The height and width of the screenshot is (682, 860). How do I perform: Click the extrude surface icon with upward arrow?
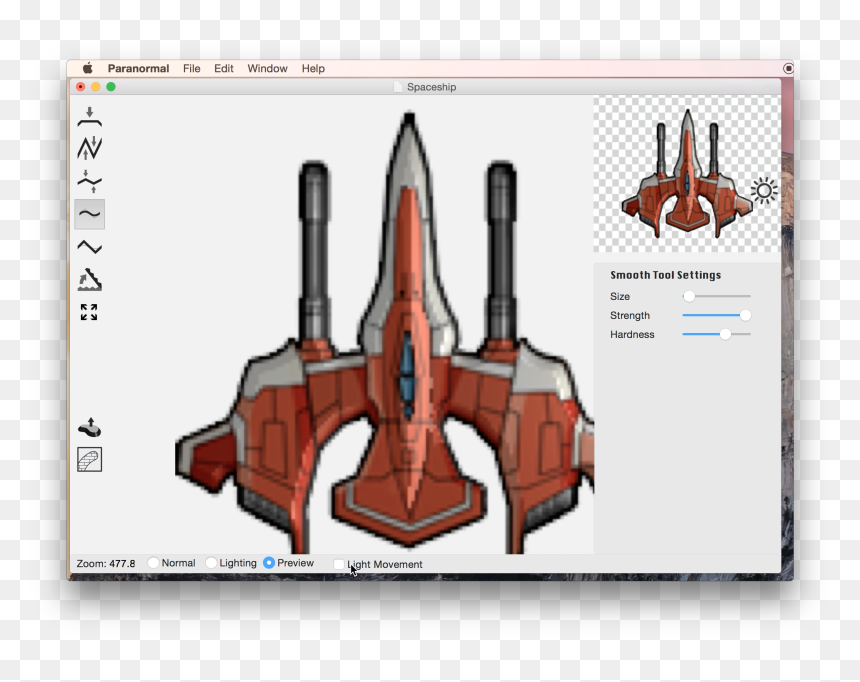point(89,427)
